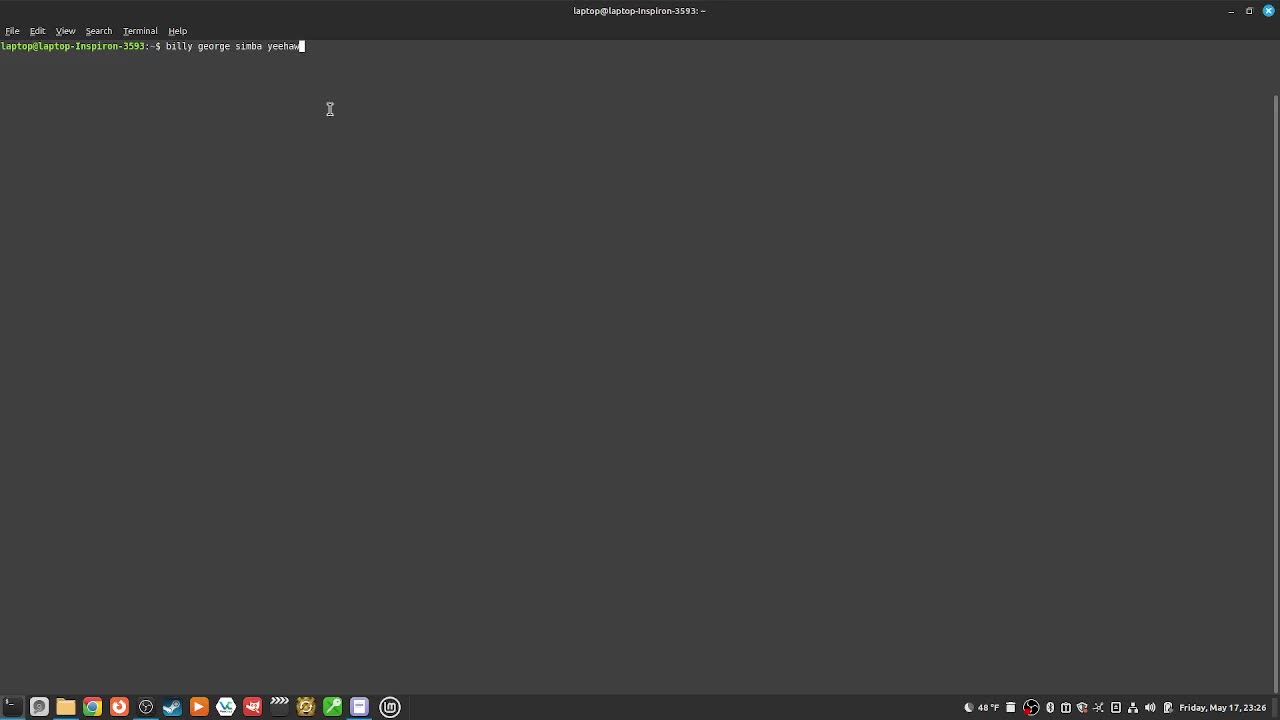Open the shield update manager tray icon
This screenshot has height=720, width=1280.
click(1082, 708)
